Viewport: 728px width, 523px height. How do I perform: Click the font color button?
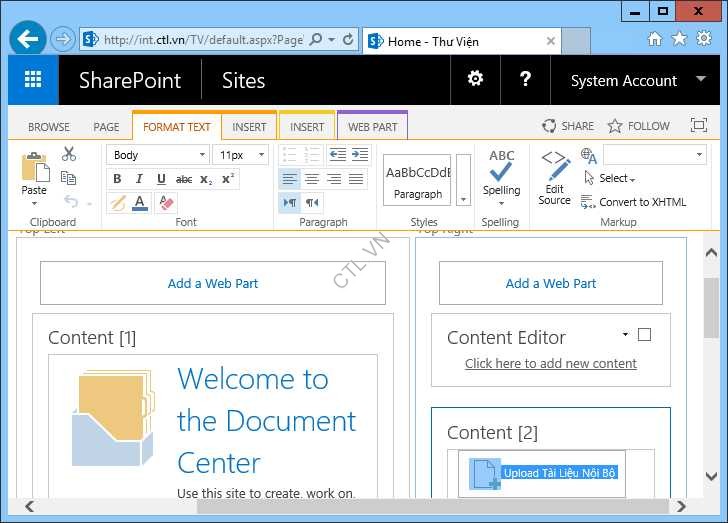[x=140, y=203]
